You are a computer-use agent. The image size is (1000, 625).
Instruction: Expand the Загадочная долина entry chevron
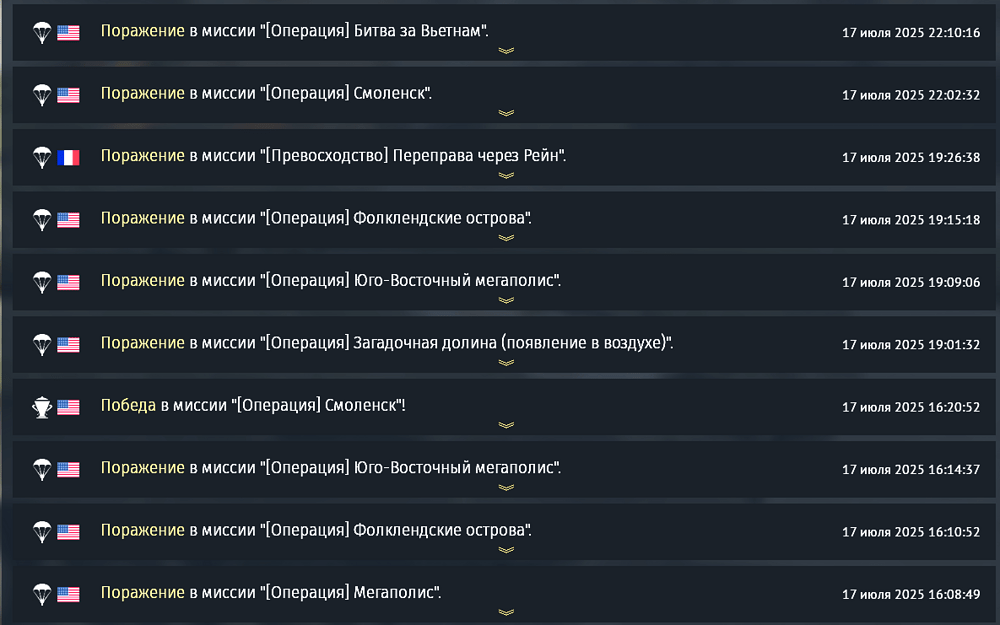(x=506, y=363)
